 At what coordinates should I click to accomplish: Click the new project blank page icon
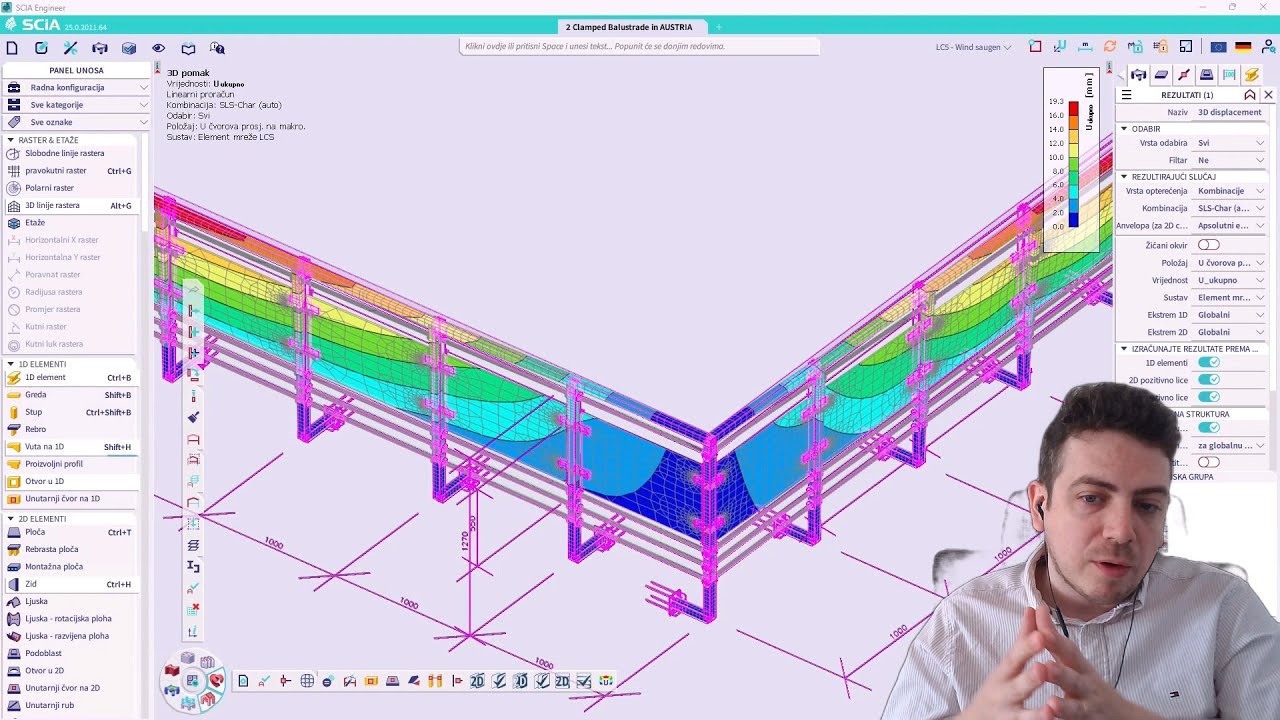[x=12, y=48]
